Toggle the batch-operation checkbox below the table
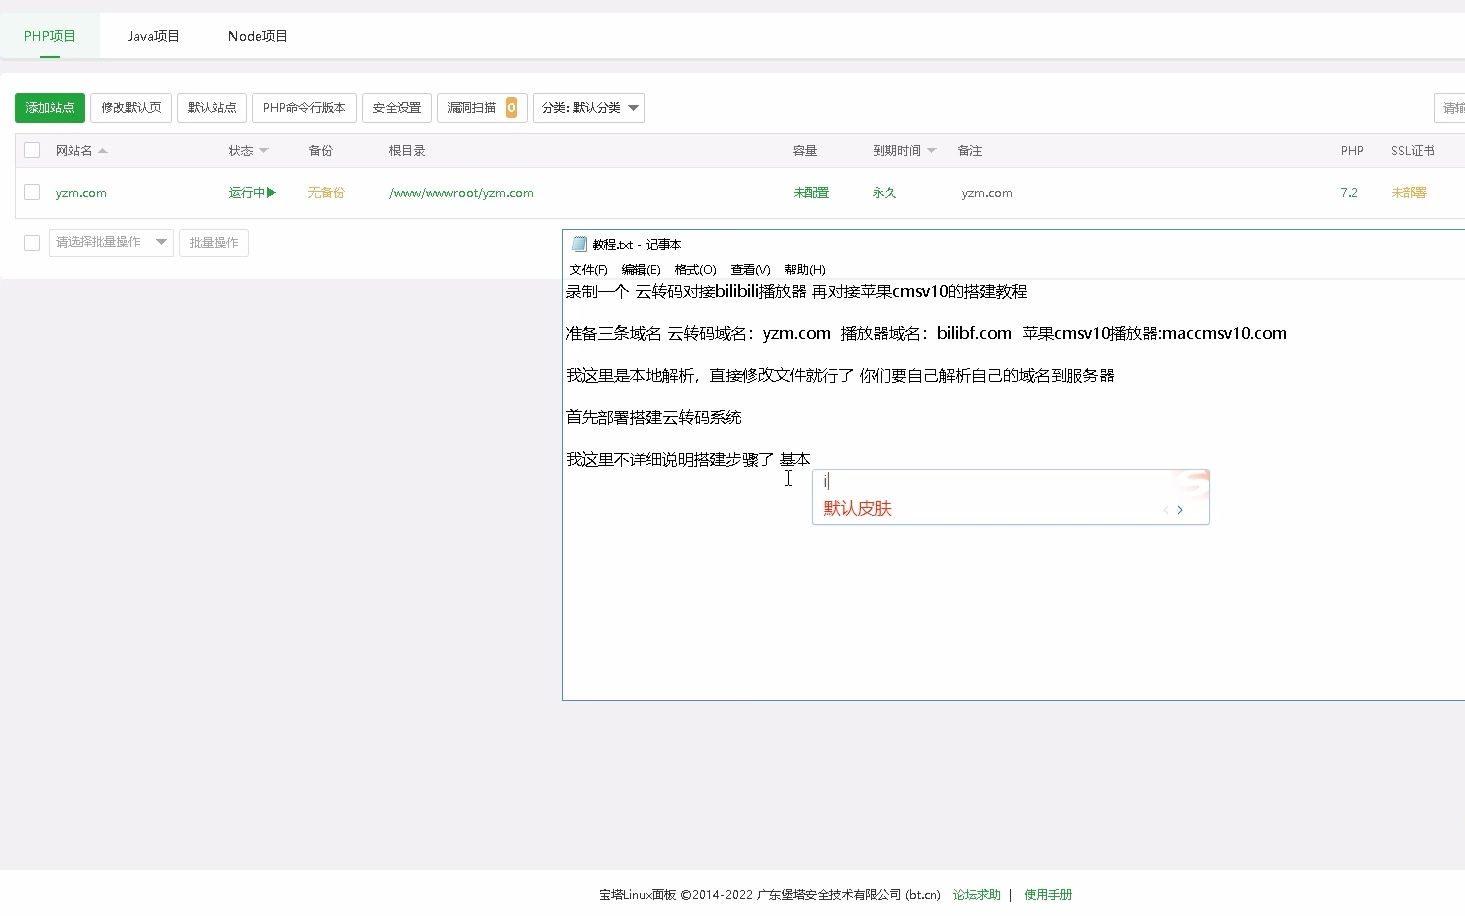This screenshot has height=916, width=1465. coord(32,242)
